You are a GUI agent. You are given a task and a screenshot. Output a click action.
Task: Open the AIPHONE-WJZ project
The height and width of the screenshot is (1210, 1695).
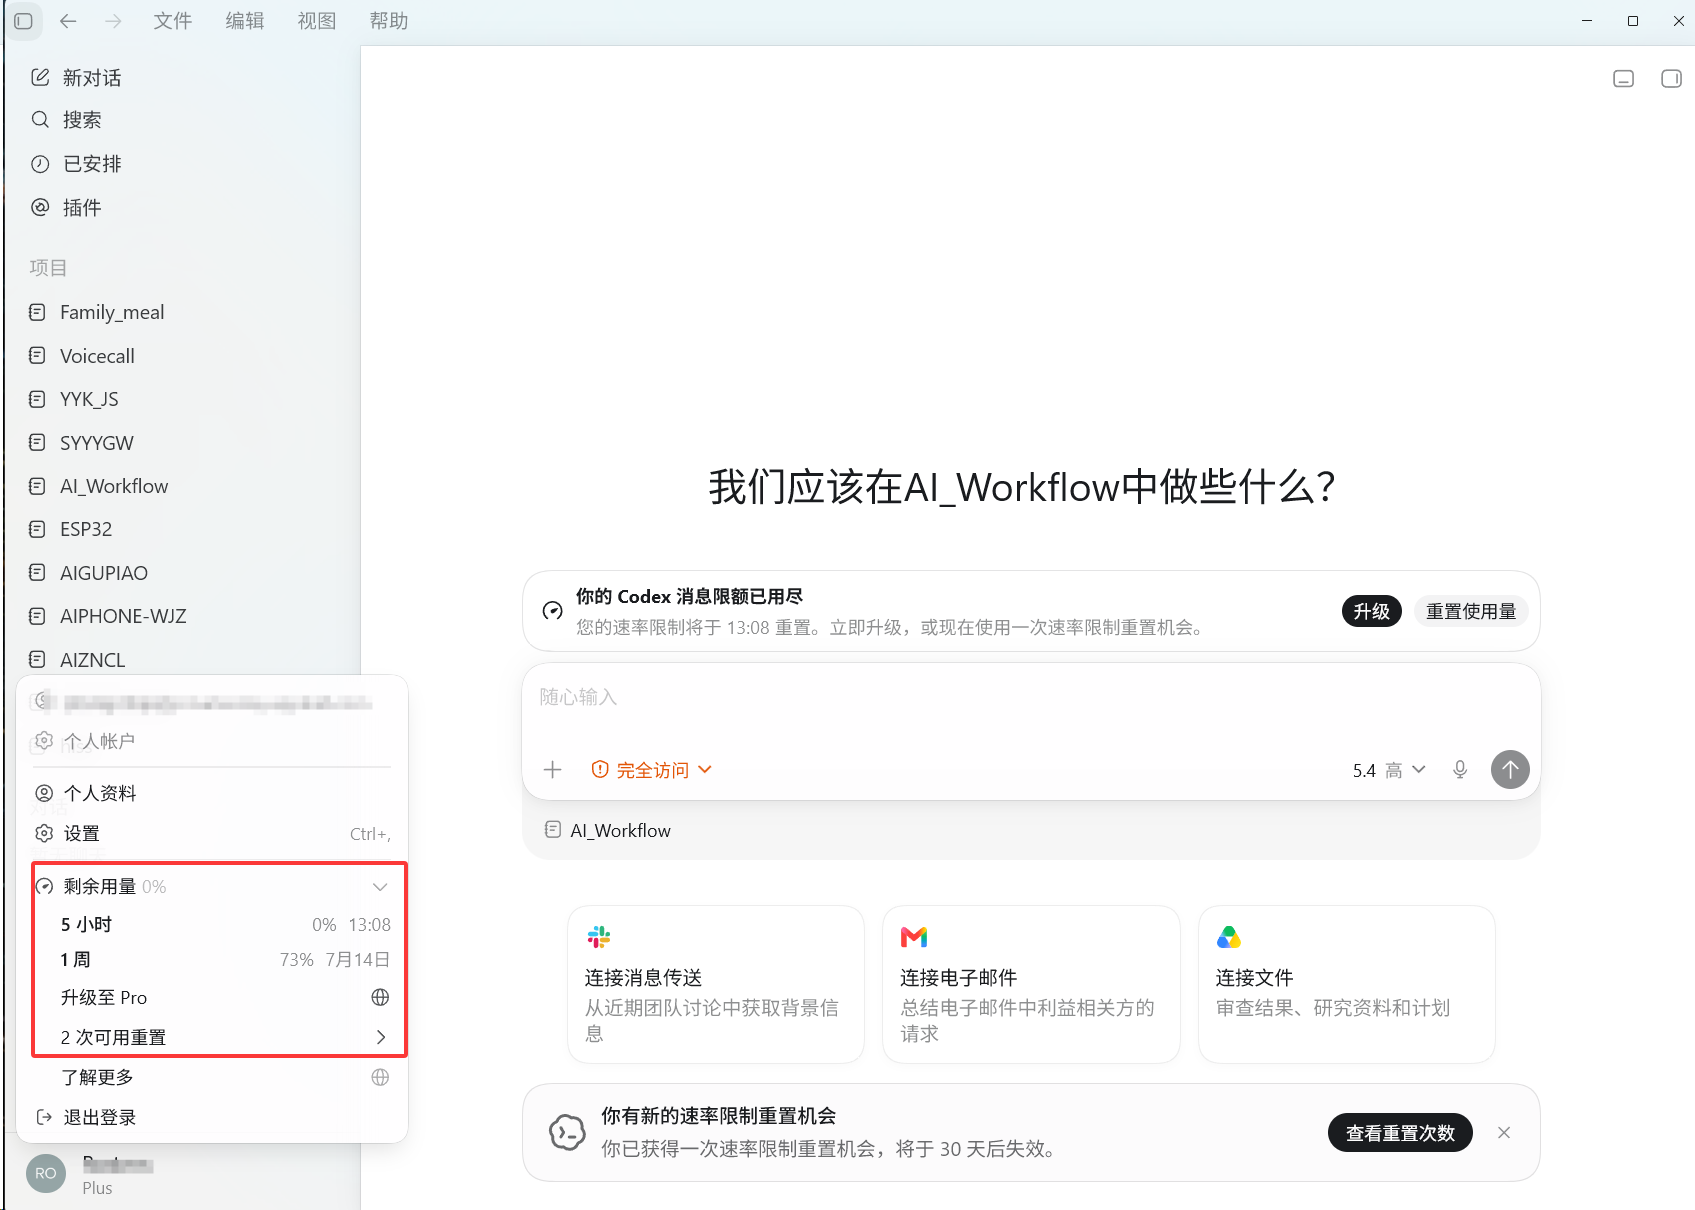[184, 616]
